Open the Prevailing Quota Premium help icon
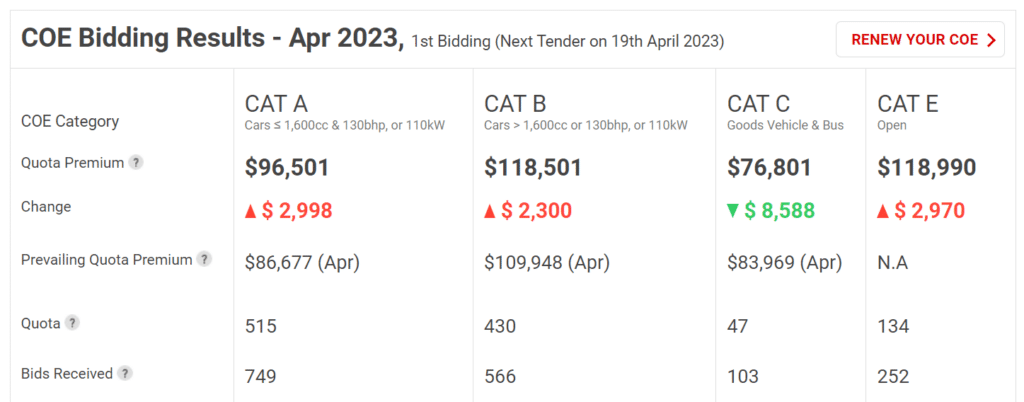 coord(204,259)
